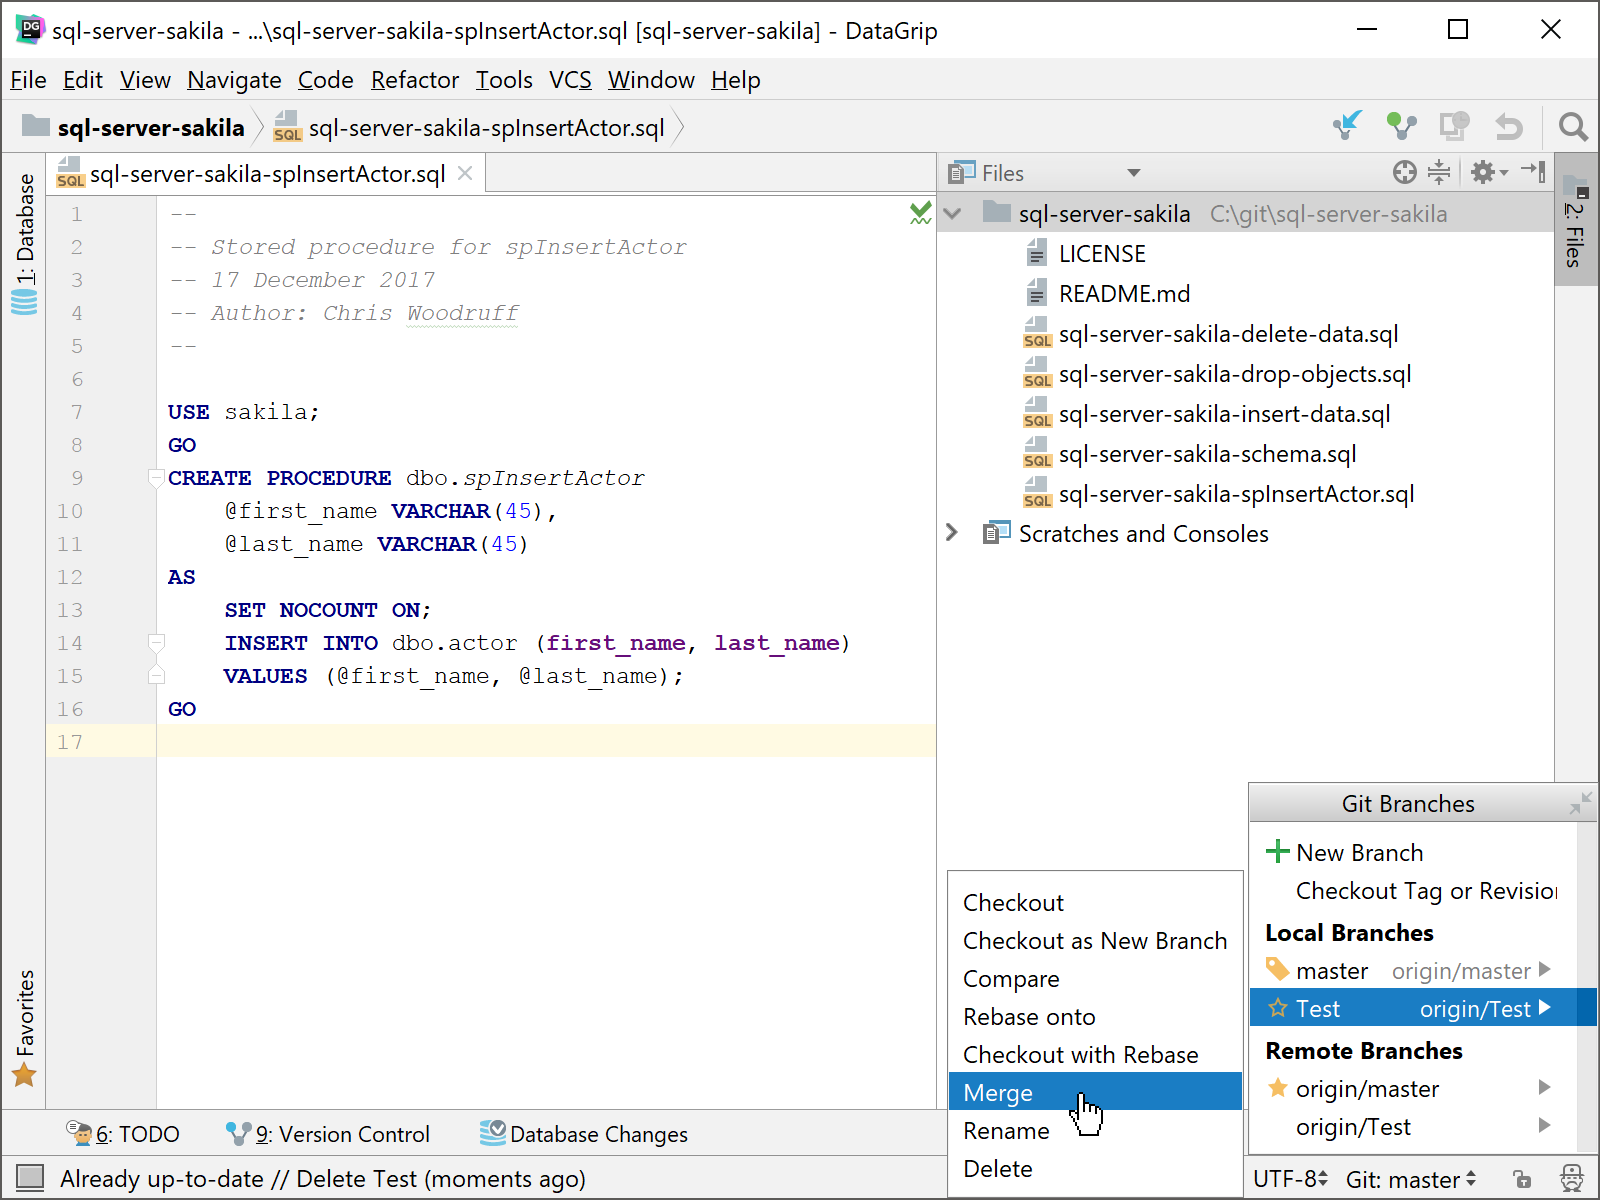Open the Window menu
Viewport: 1600px width, 1200px height.
click(651, 80)
